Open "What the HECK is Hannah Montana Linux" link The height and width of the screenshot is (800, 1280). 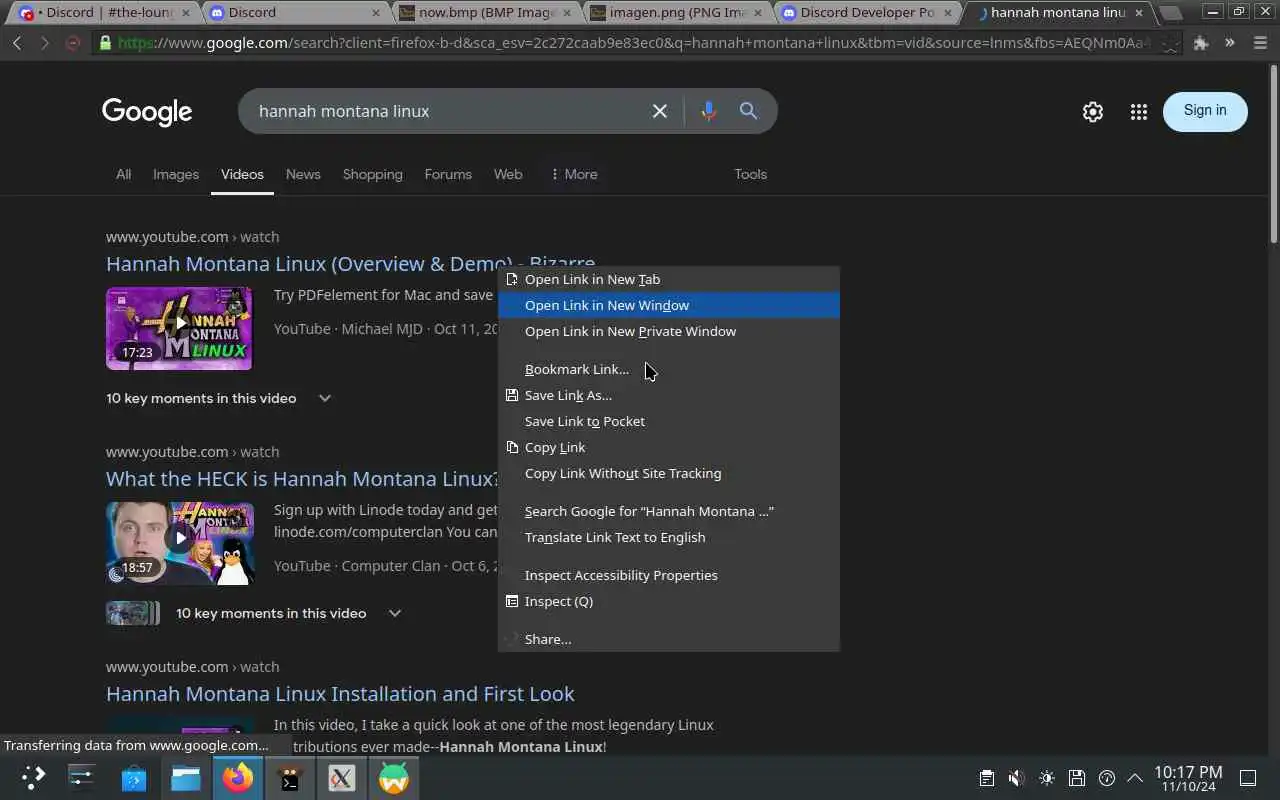302,479
